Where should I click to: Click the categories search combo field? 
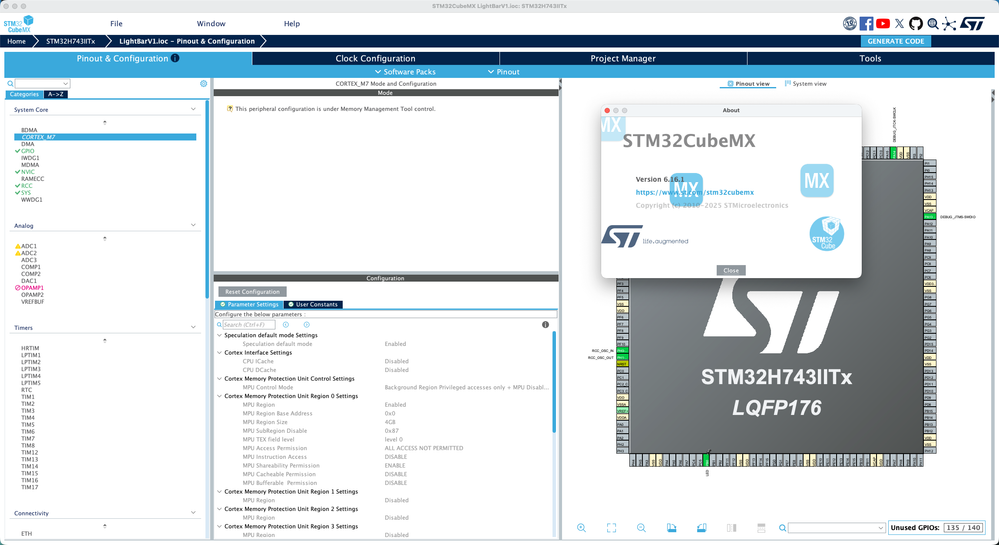[x=42, y=84]
